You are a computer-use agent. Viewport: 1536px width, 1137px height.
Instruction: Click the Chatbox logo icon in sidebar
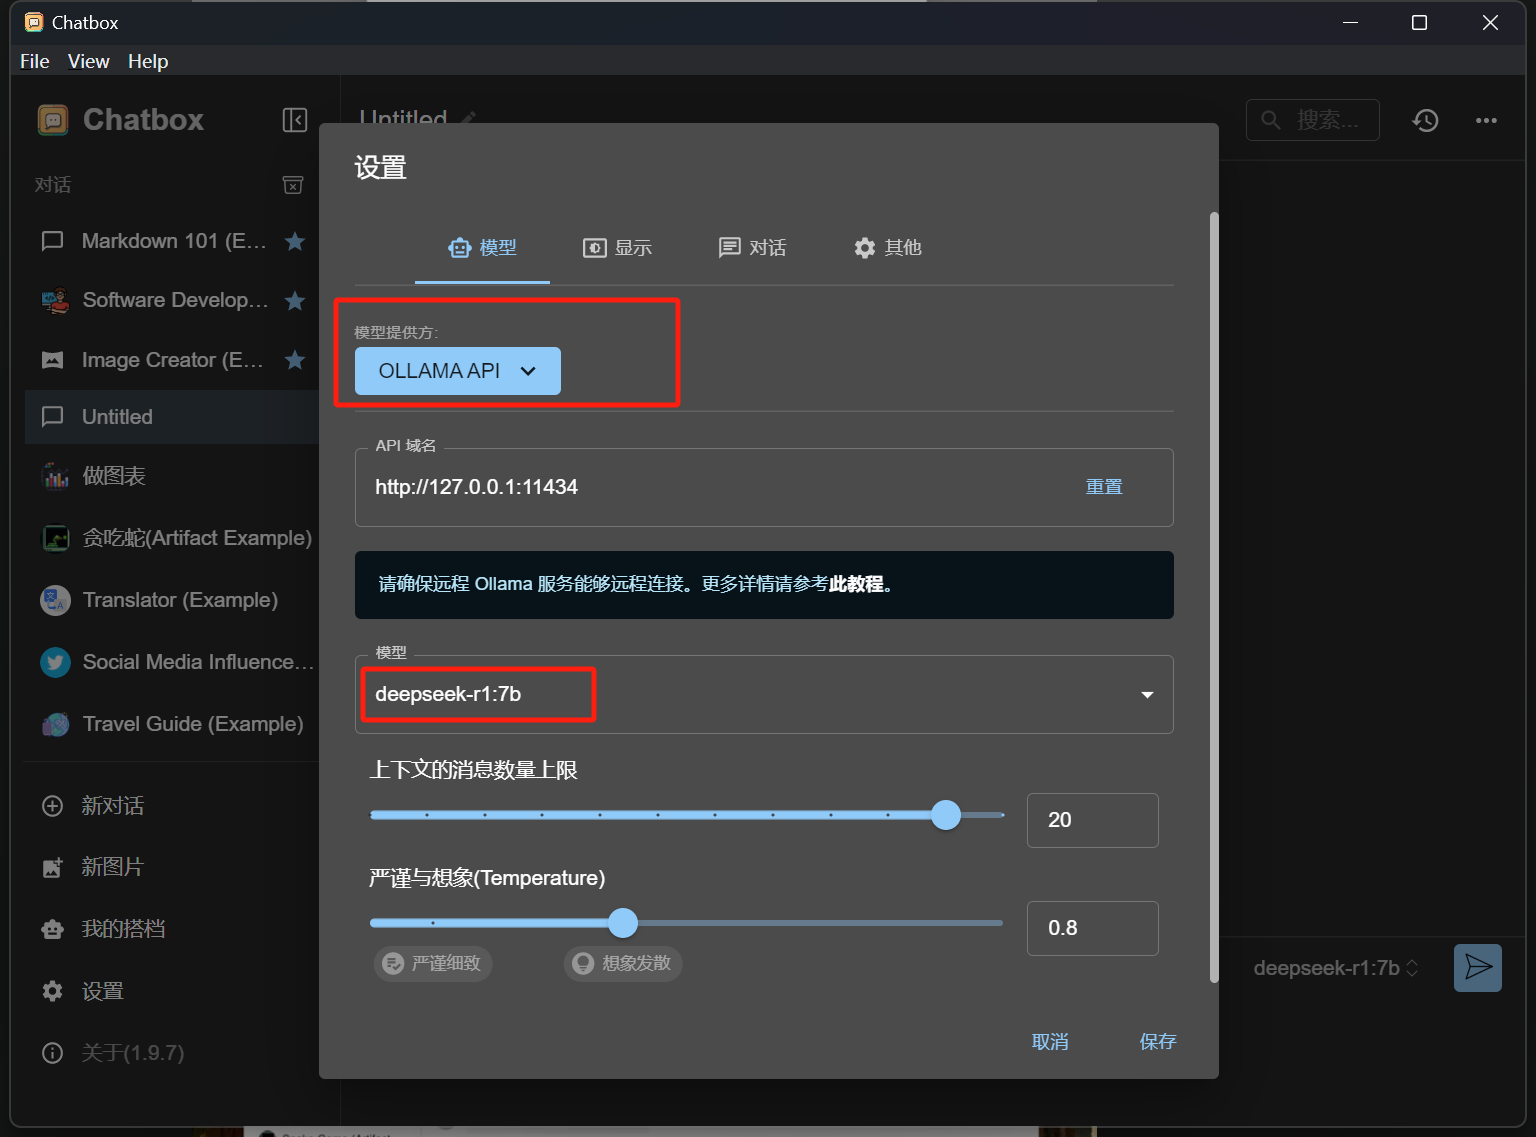click(x=53, y=120)
